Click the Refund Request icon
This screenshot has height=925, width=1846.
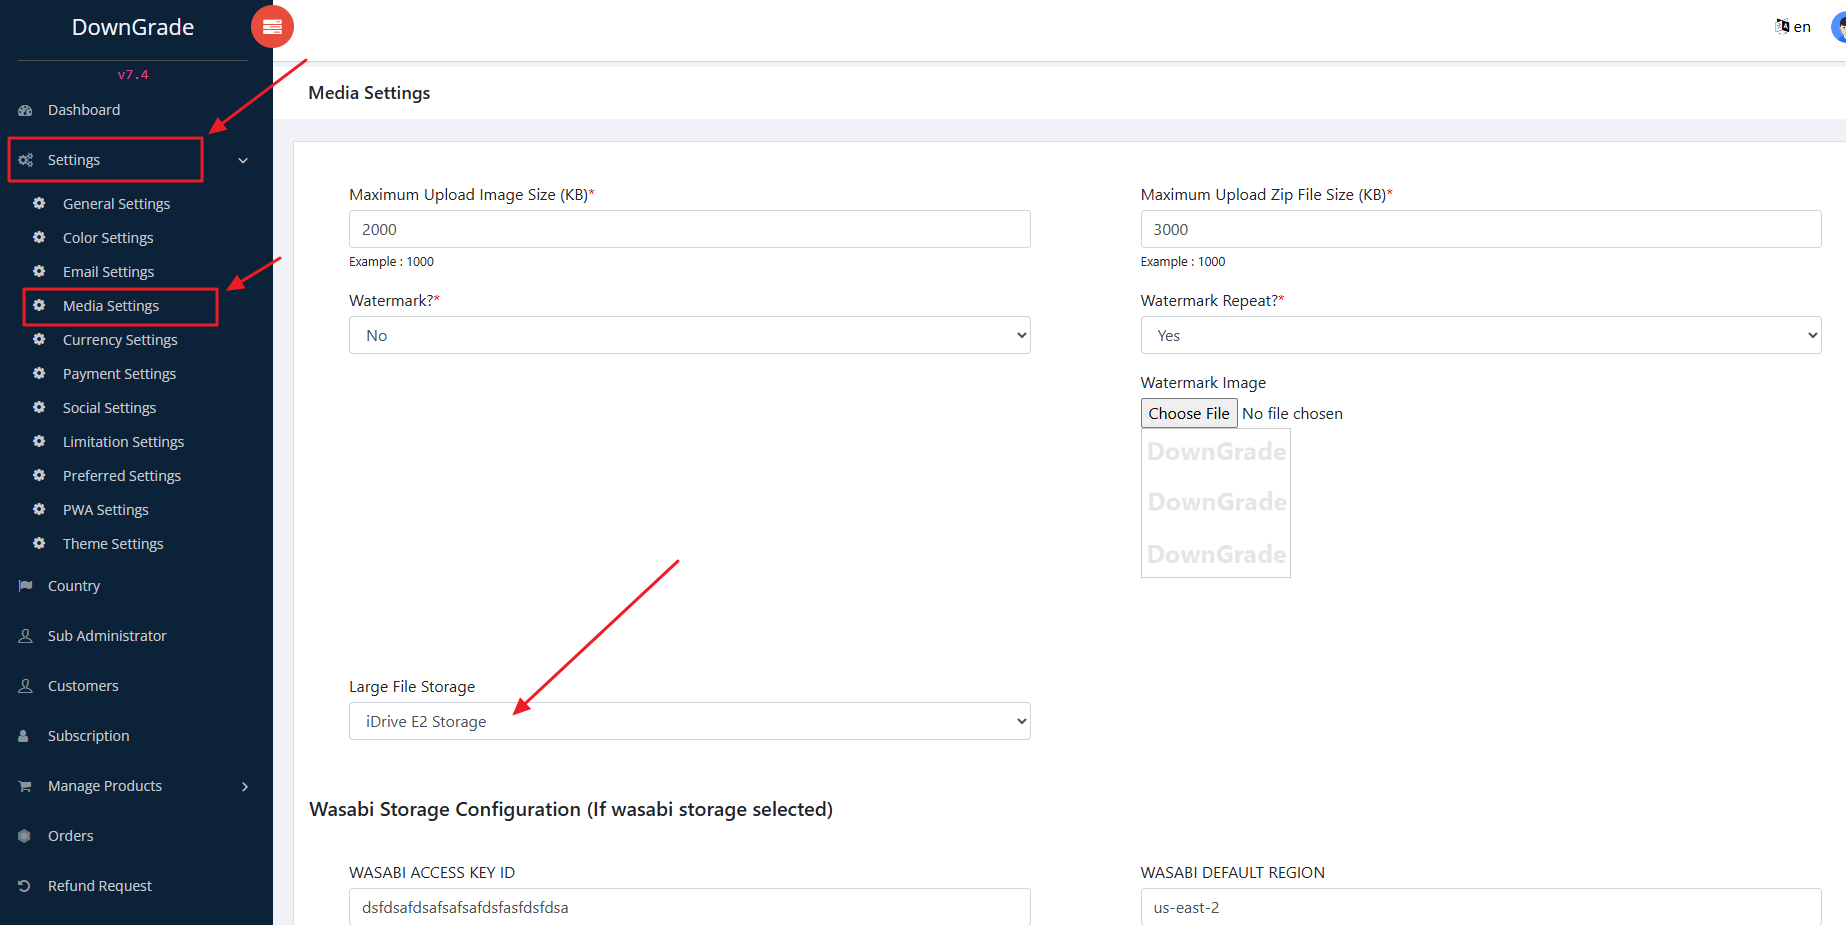(x=26, y=886)
